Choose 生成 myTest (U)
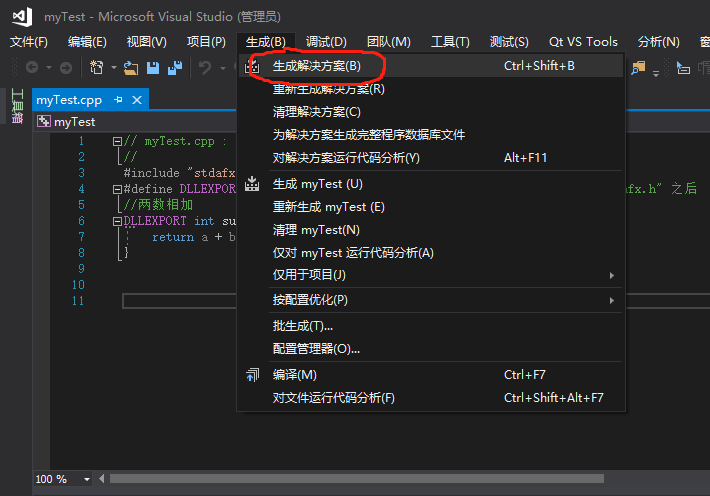The image size is (710, 496). 431,184
